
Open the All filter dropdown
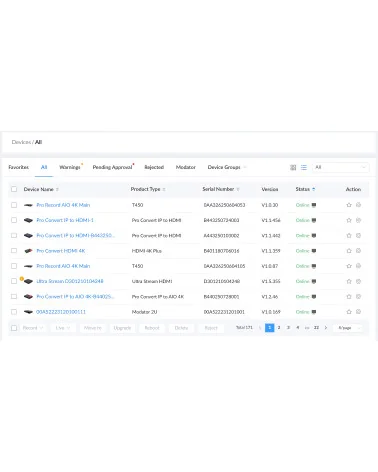(x=340, y=167)
